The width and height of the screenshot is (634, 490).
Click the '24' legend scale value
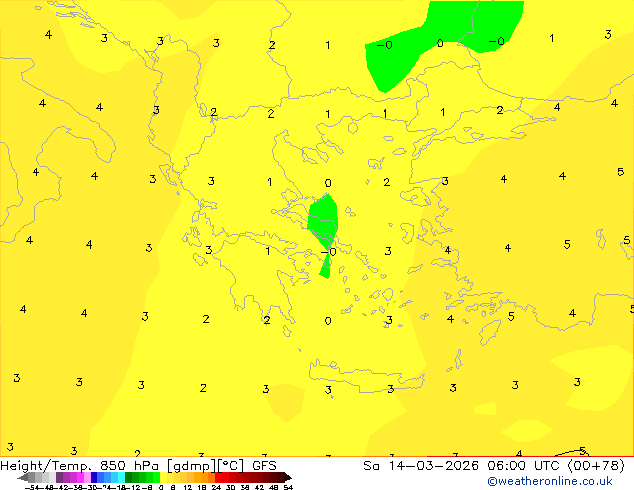point(216,488)
